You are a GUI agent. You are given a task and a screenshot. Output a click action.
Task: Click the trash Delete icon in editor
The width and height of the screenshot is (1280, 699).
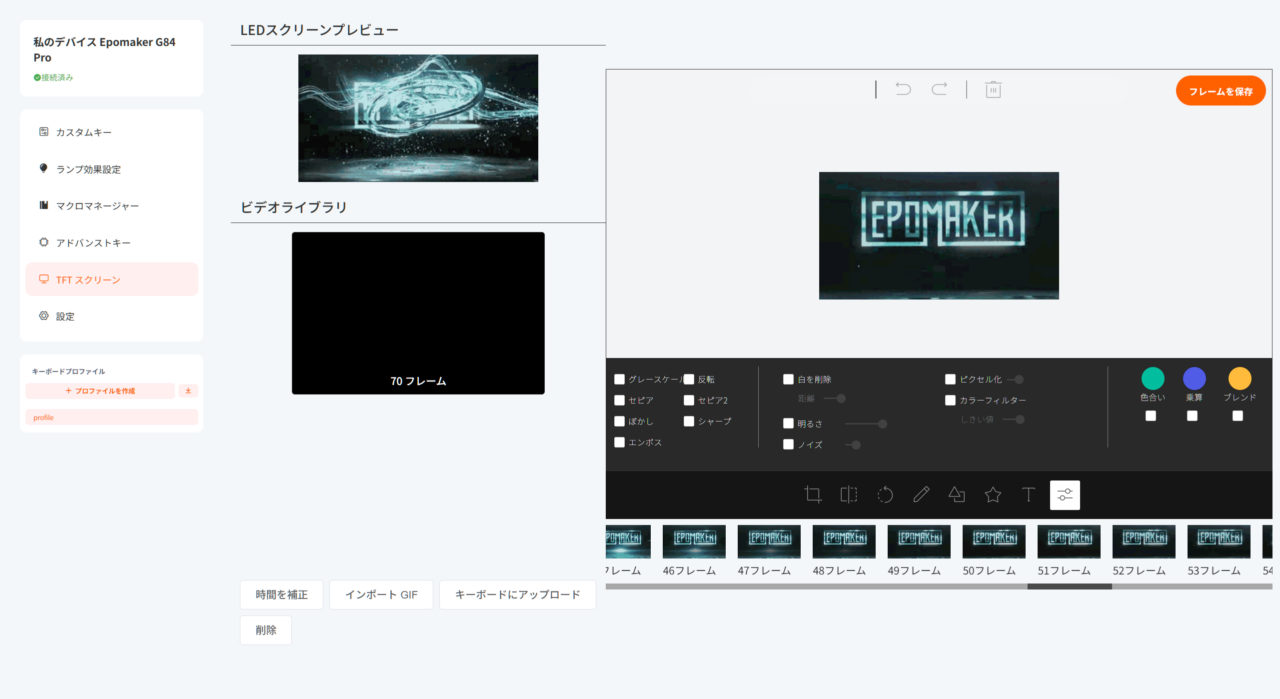(993, 90)
